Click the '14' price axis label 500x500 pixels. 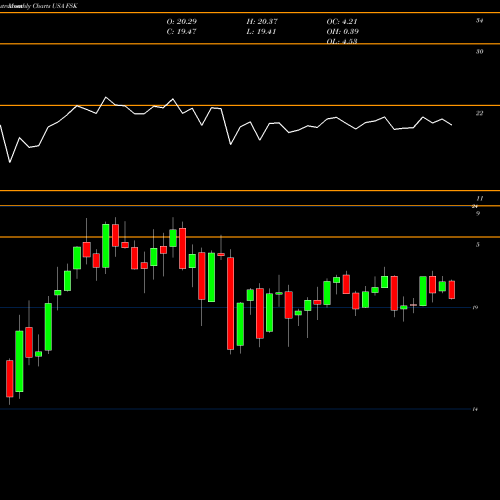click(x=475, y=409)
